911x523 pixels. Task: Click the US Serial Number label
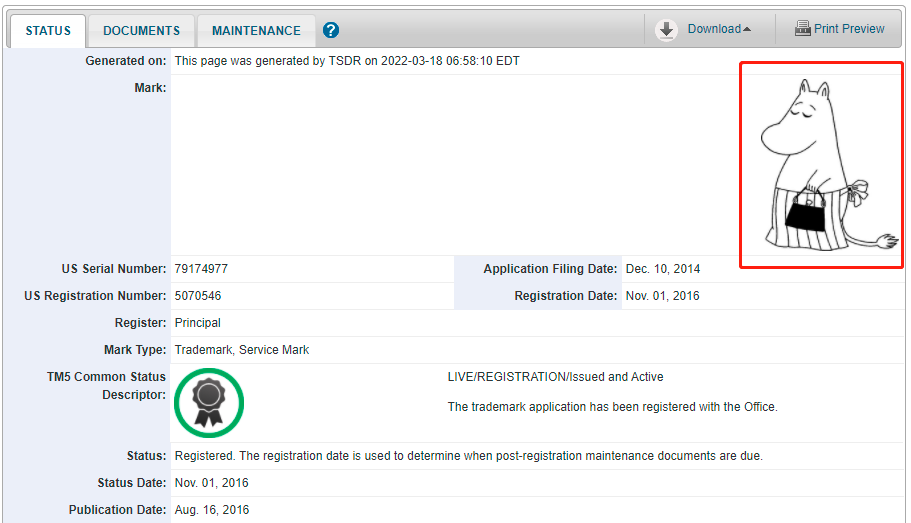point(114,269)
